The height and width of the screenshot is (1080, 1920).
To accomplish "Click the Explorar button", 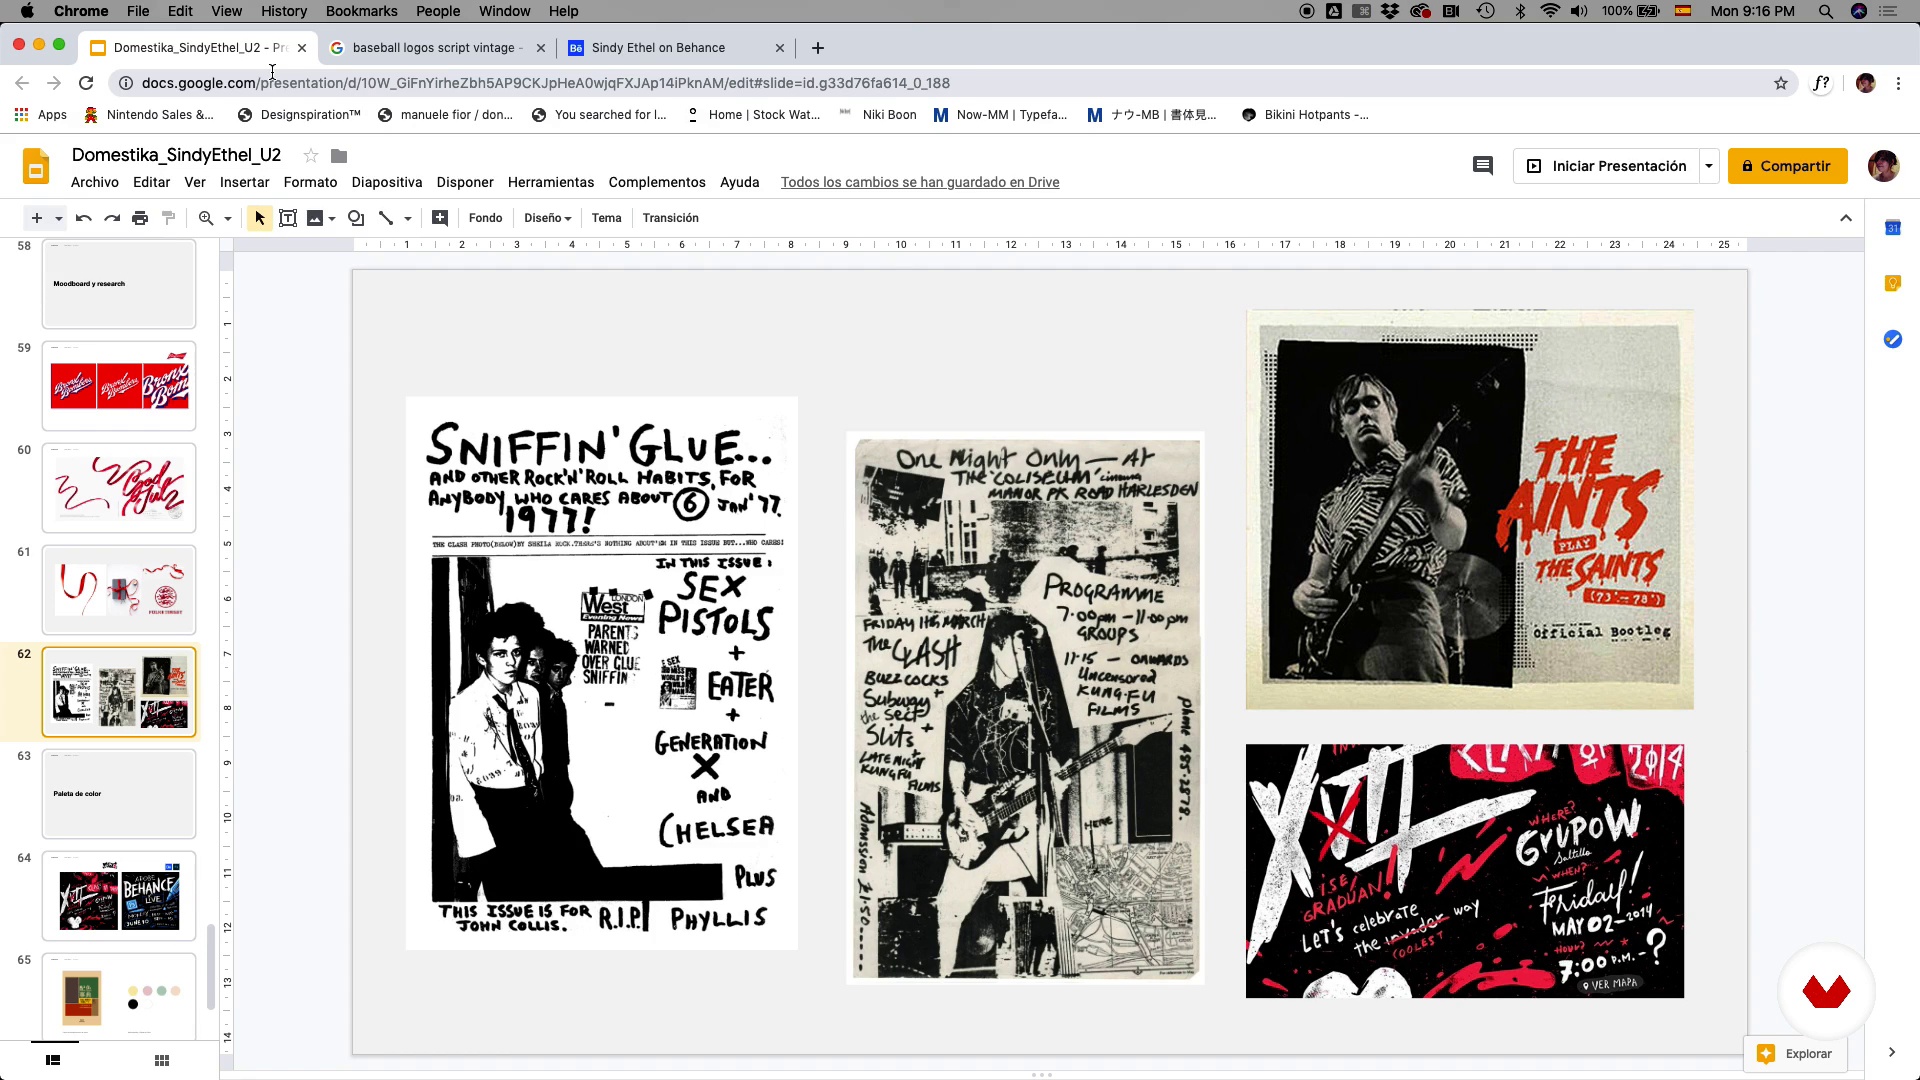I will point(1795,1053).
